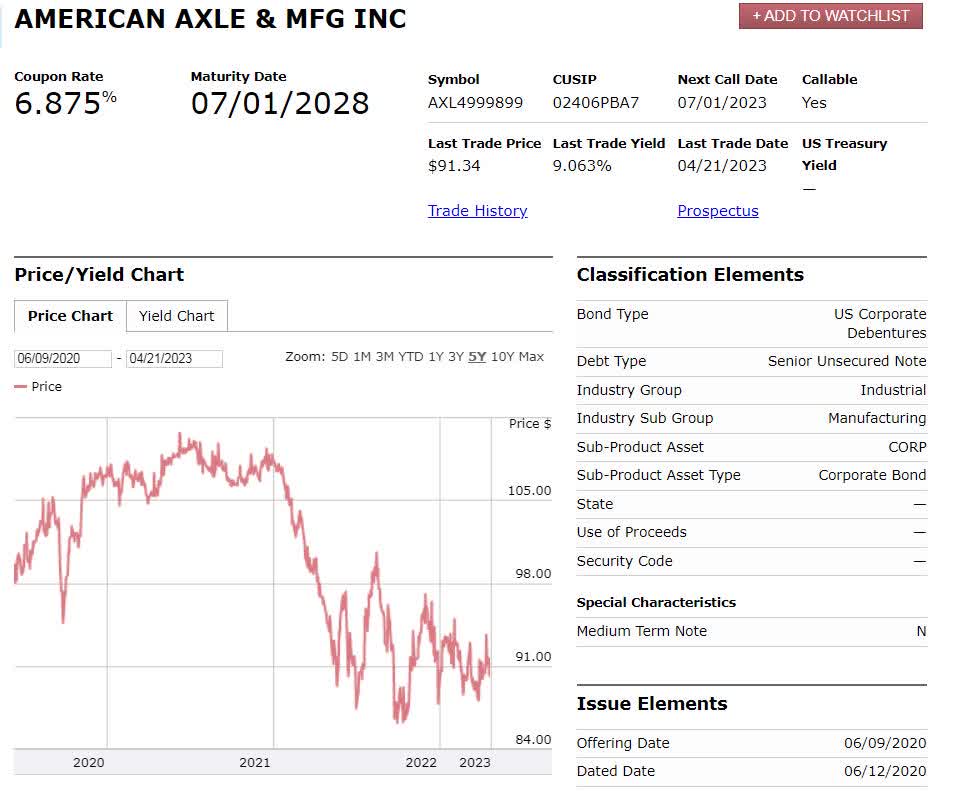Switch to the Yield Chart tab
The width and height of the screenshot is (959, 791).
click(x=176, y=316)
